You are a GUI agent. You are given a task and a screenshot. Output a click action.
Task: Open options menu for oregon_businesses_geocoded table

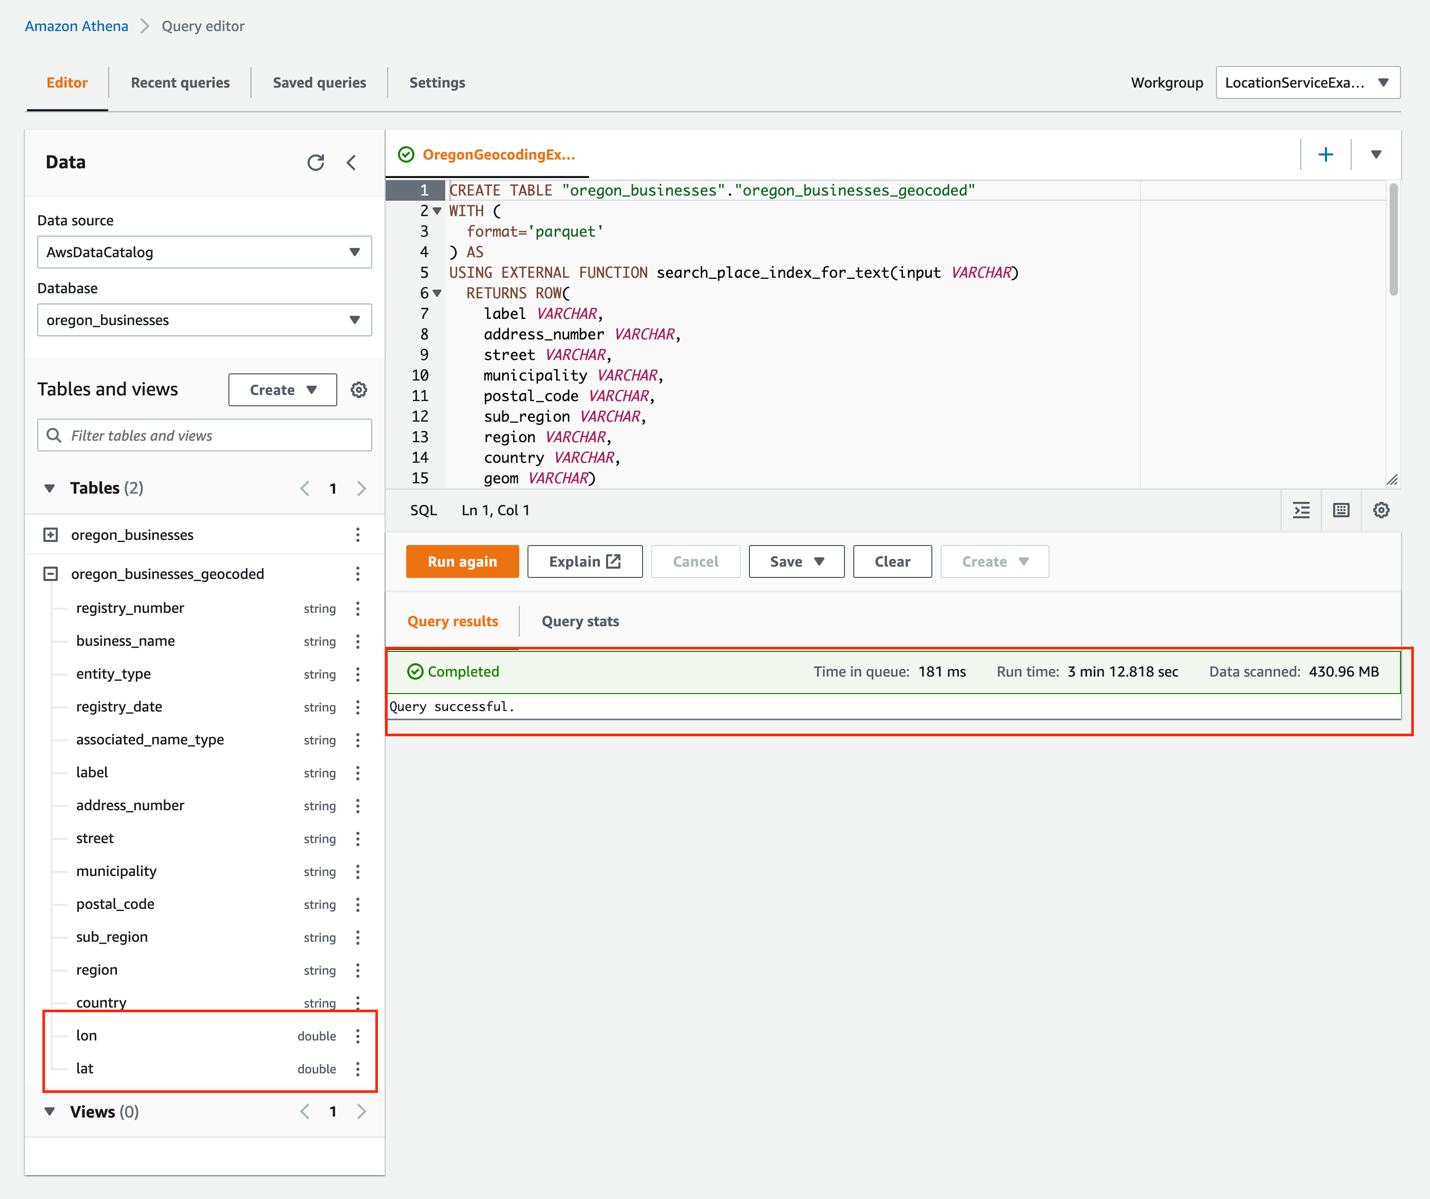pos(358,574)
